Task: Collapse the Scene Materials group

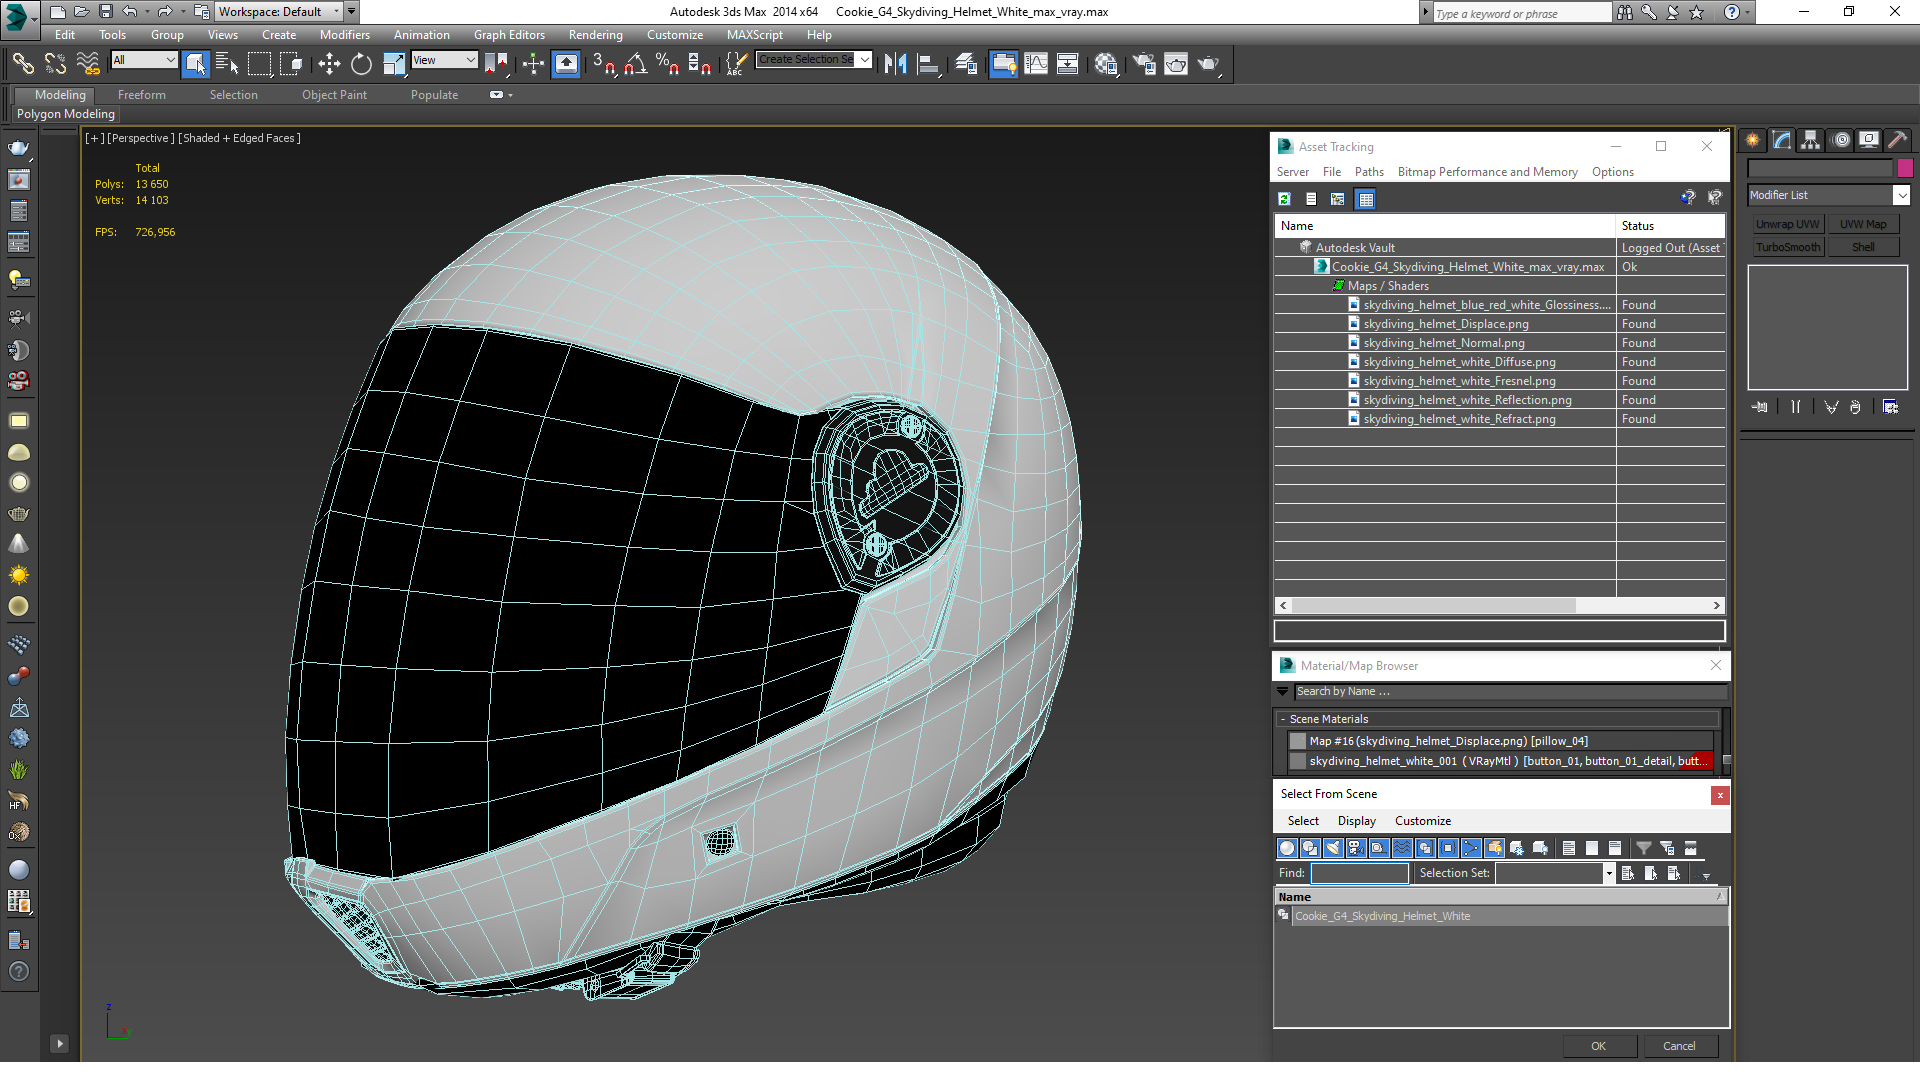Action: pyautogui.click(x=1282, y=719)
